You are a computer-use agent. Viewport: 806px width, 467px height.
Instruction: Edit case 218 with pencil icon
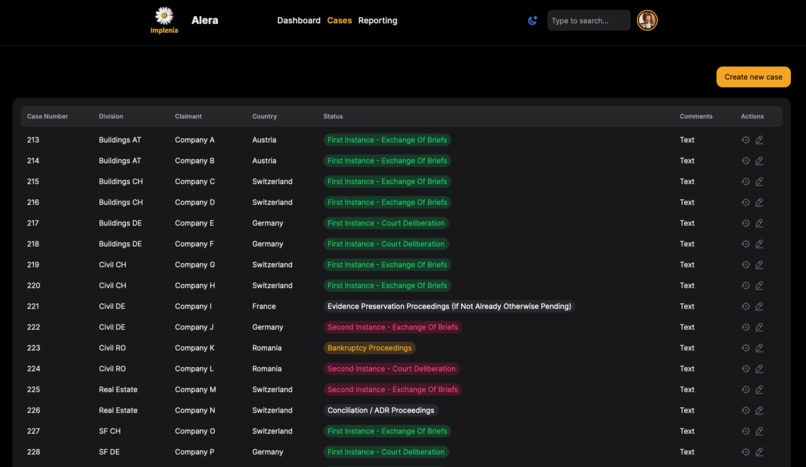pyautogui.click(x=759, y=244)
